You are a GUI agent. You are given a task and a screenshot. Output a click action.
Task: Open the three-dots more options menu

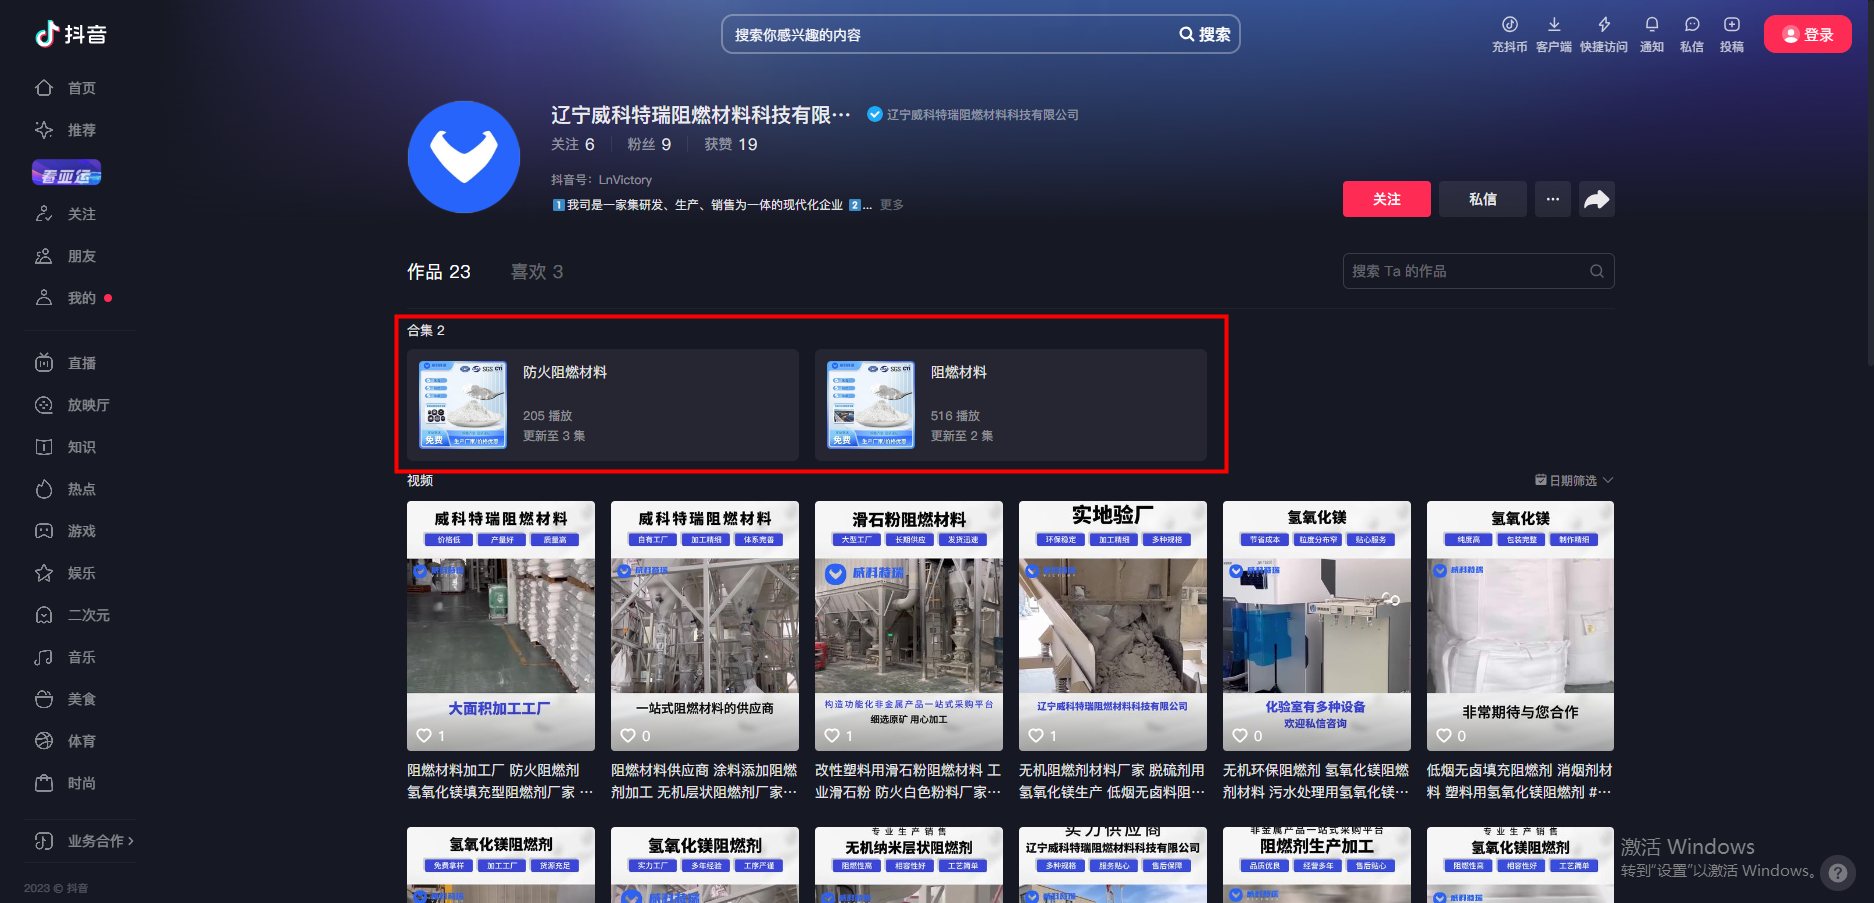[1552, 199]
